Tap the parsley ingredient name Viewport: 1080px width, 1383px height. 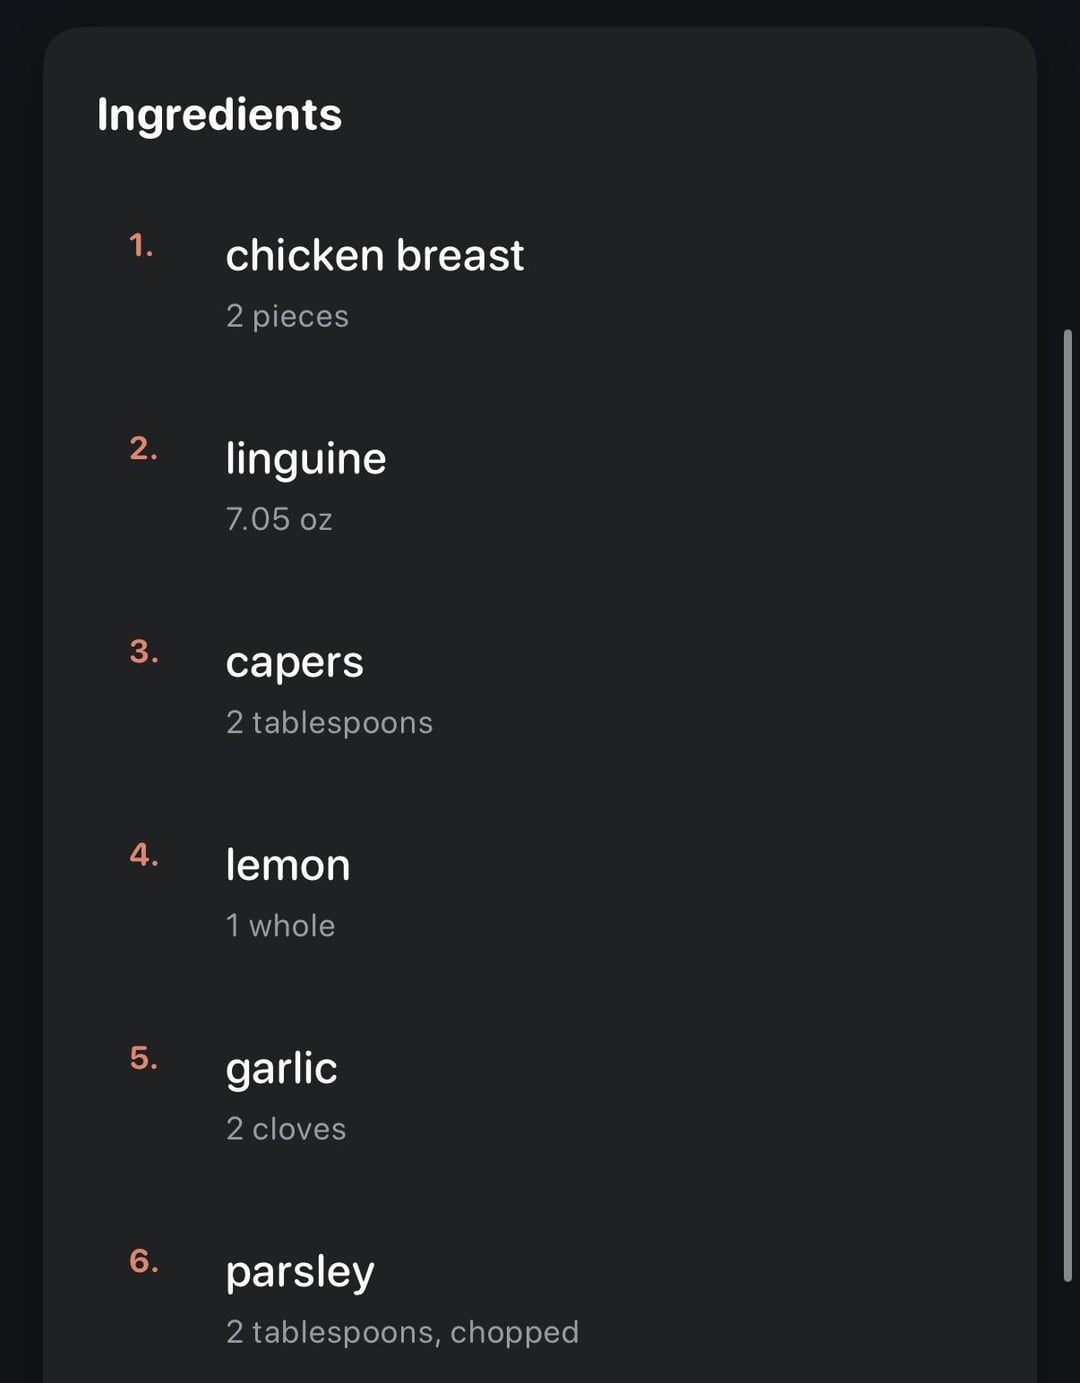point(299,1272)
